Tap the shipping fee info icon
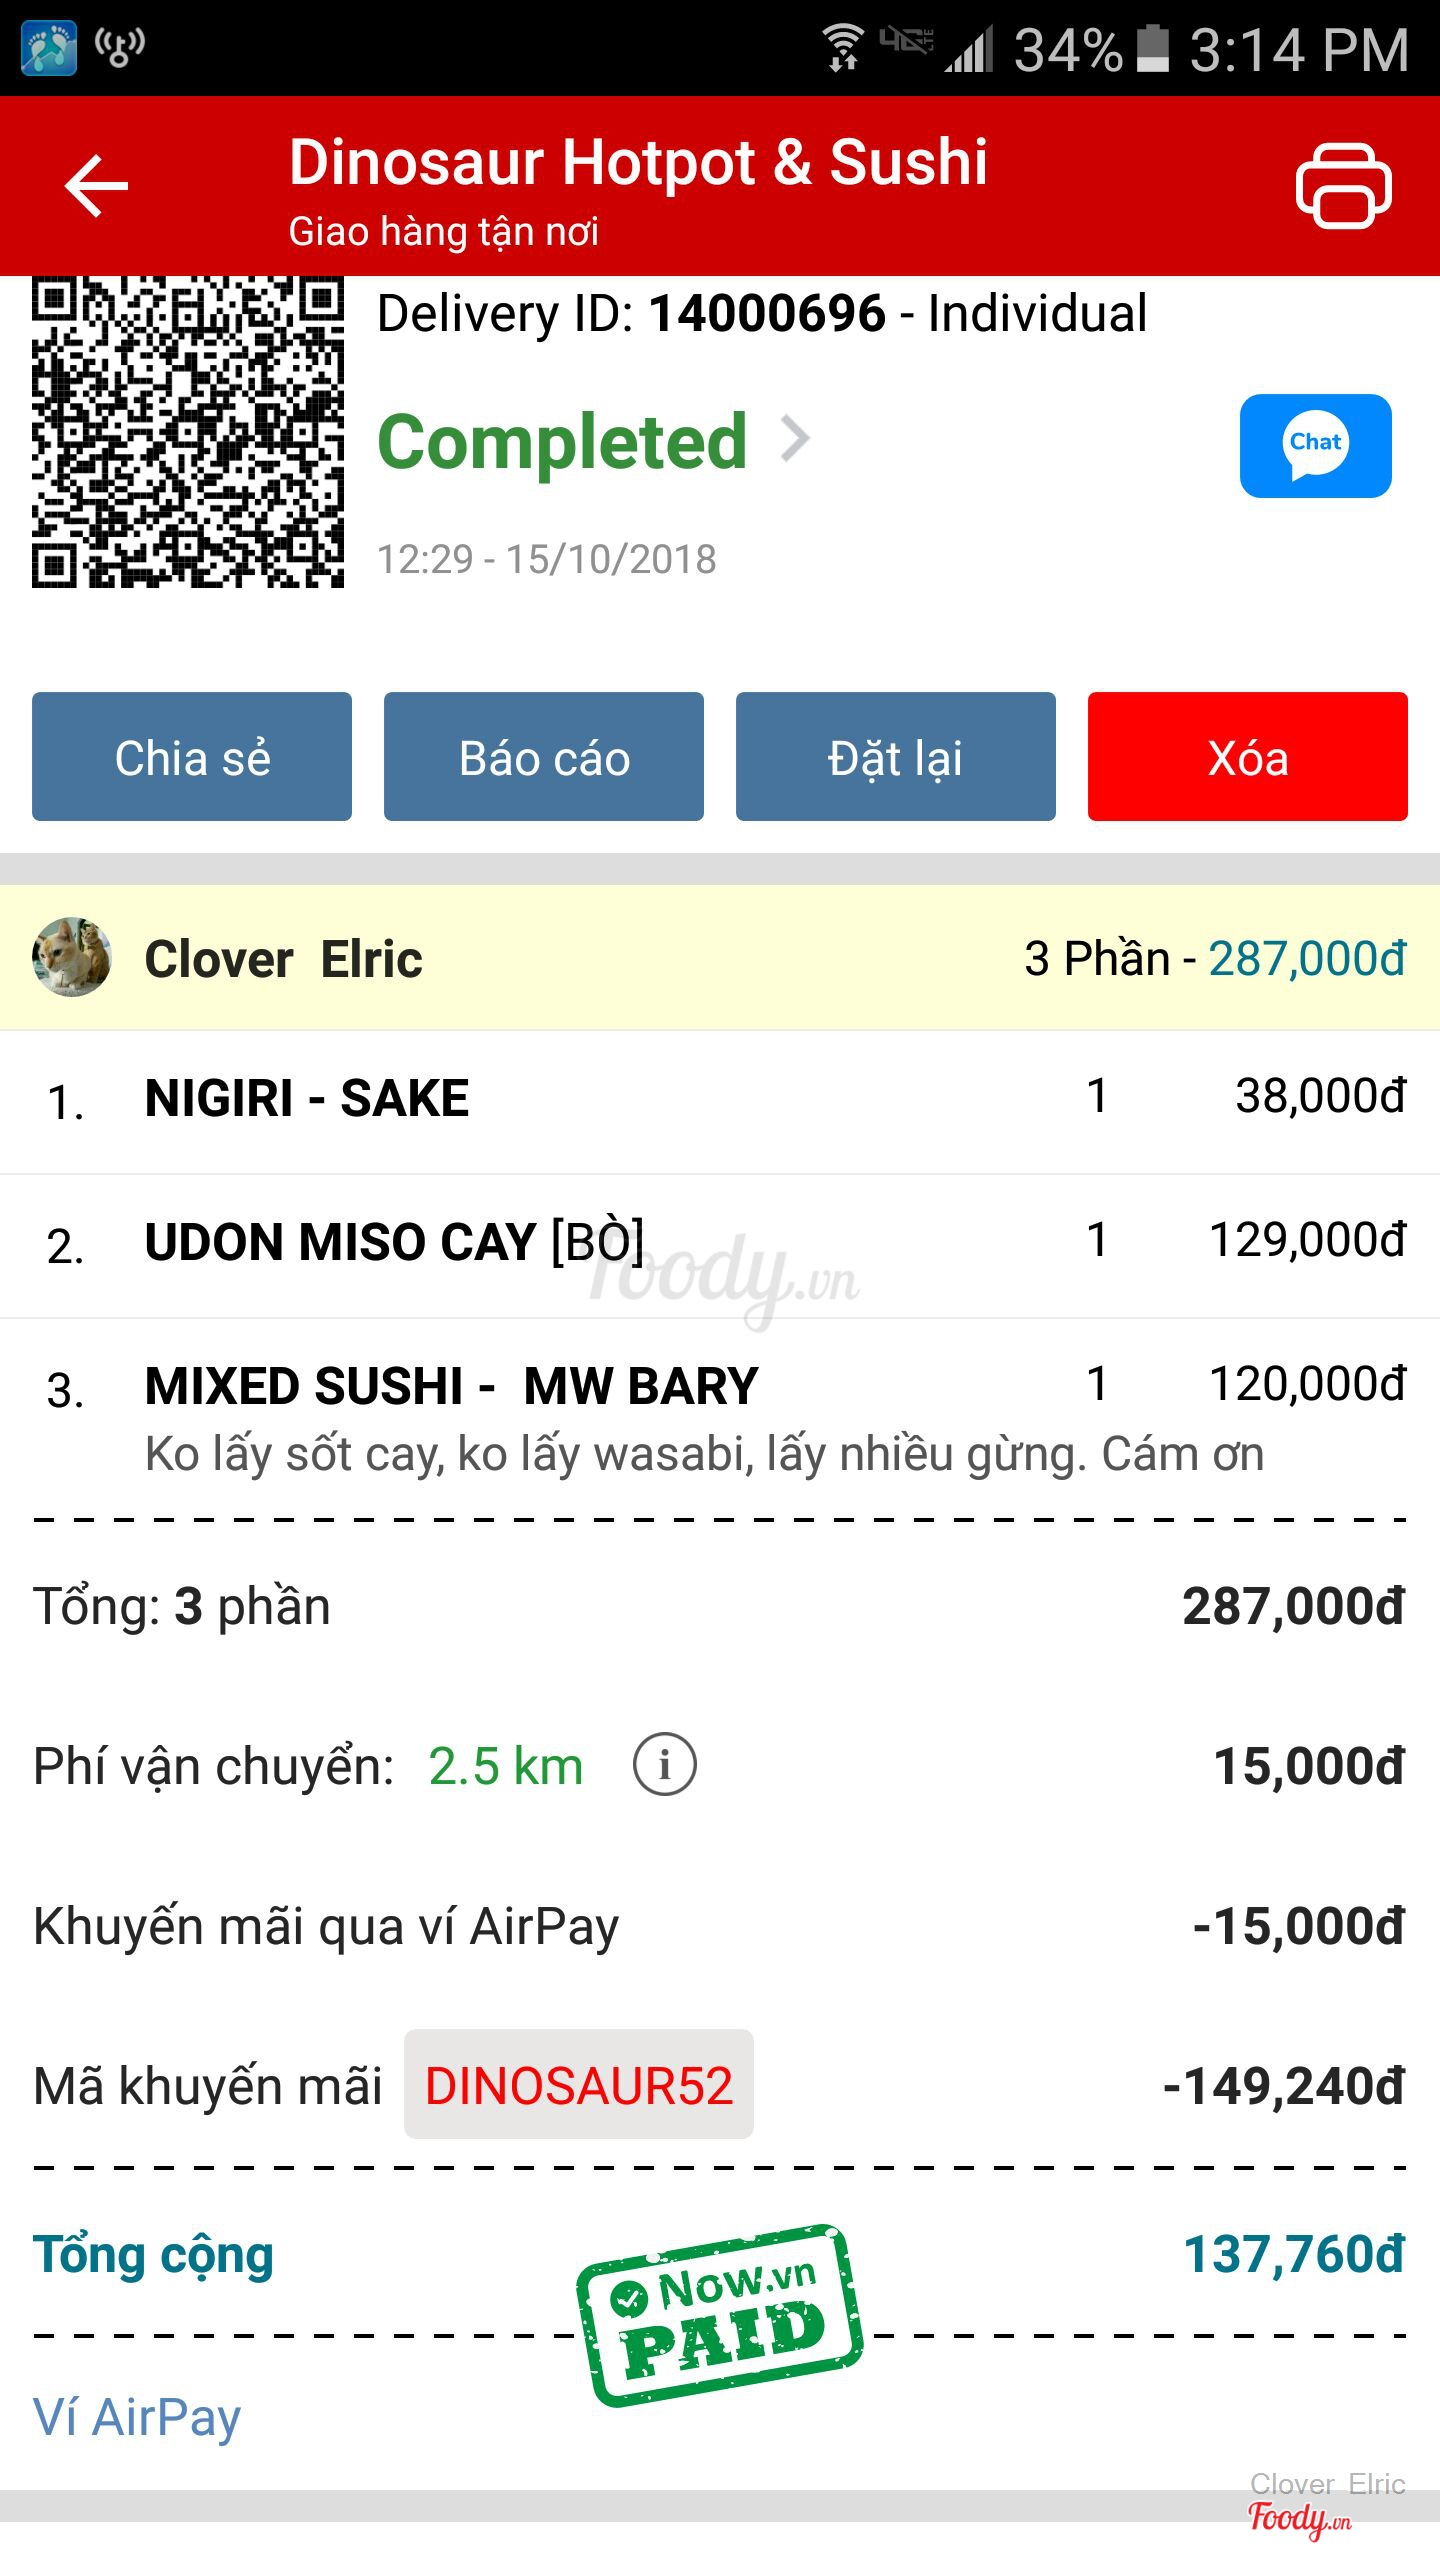Screen dimensions: 1440x2560 coord(664,1765)
